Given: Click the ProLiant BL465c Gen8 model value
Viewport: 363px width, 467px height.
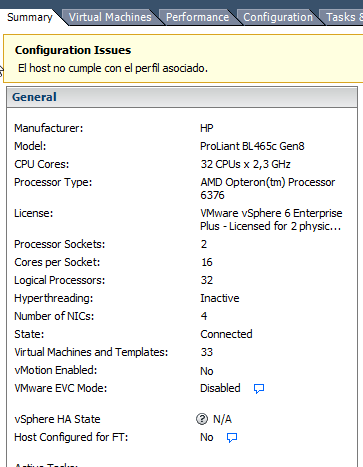Looking at the screenshot, I should 252,146.
